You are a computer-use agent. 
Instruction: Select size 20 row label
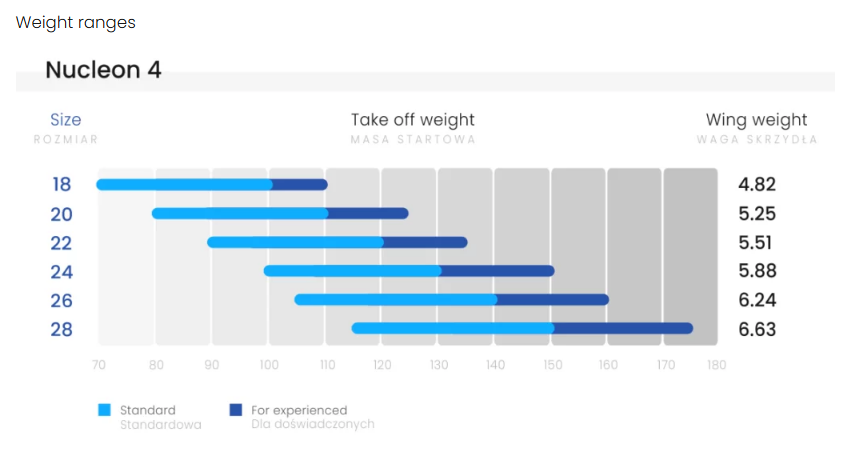62,214
